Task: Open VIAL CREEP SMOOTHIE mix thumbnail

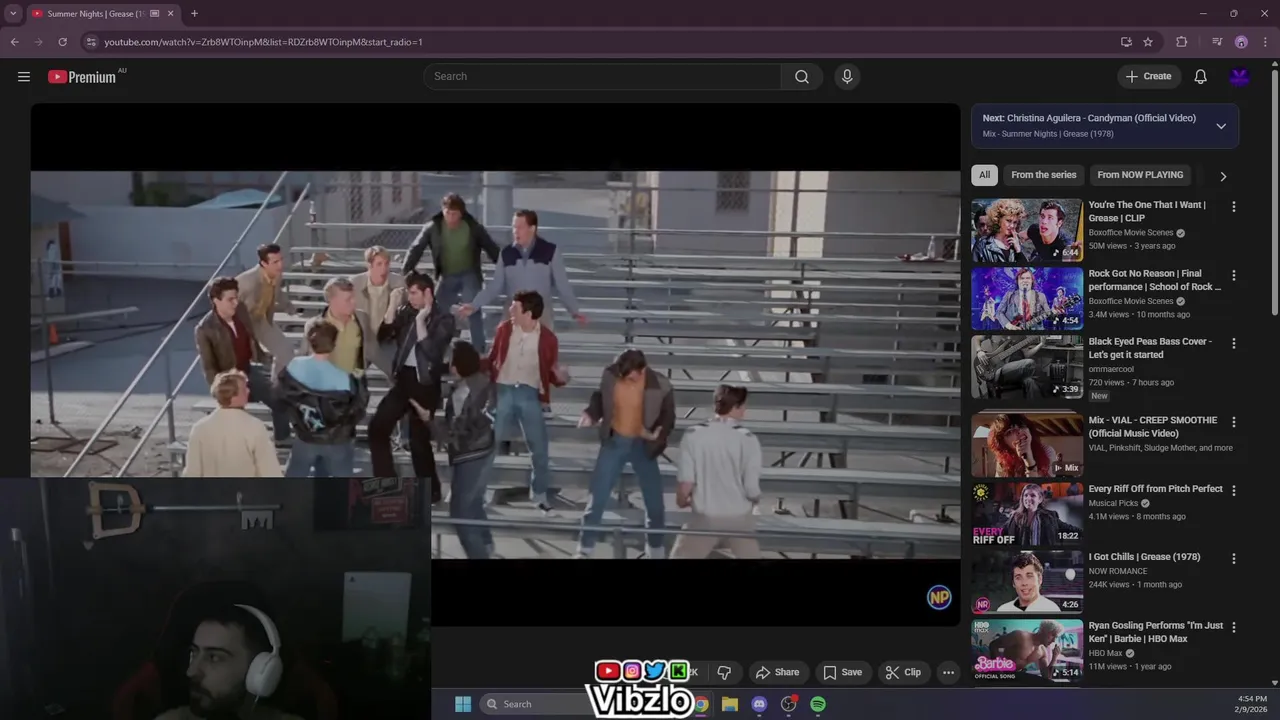Action: [1027, 444]
